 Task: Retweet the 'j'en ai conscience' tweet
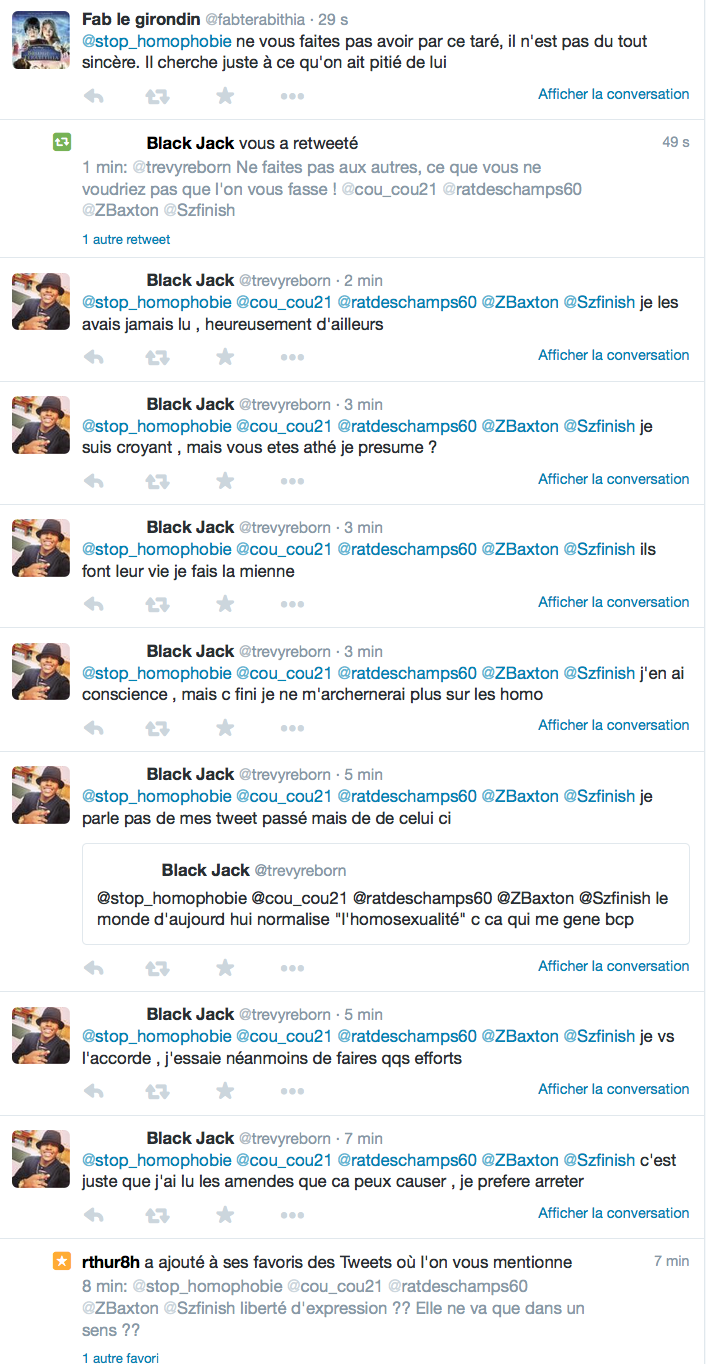tap(157, 727)
